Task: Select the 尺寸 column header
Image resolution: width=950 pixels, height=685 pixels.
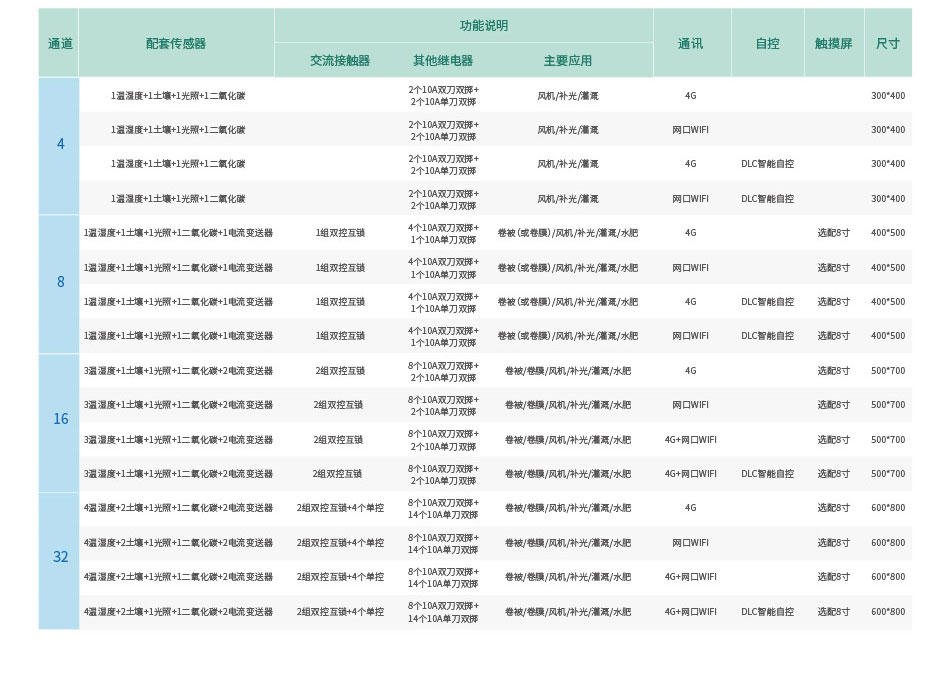Action: point(887,43)
